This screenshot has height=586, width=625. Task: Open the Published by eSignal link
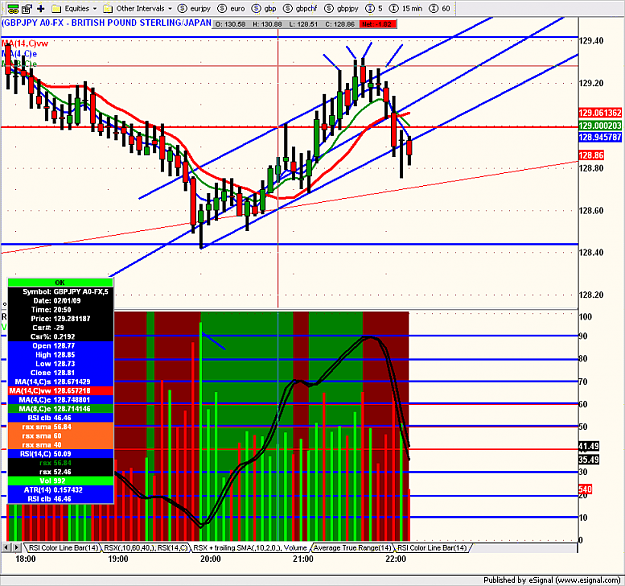(x=552, y=580)
